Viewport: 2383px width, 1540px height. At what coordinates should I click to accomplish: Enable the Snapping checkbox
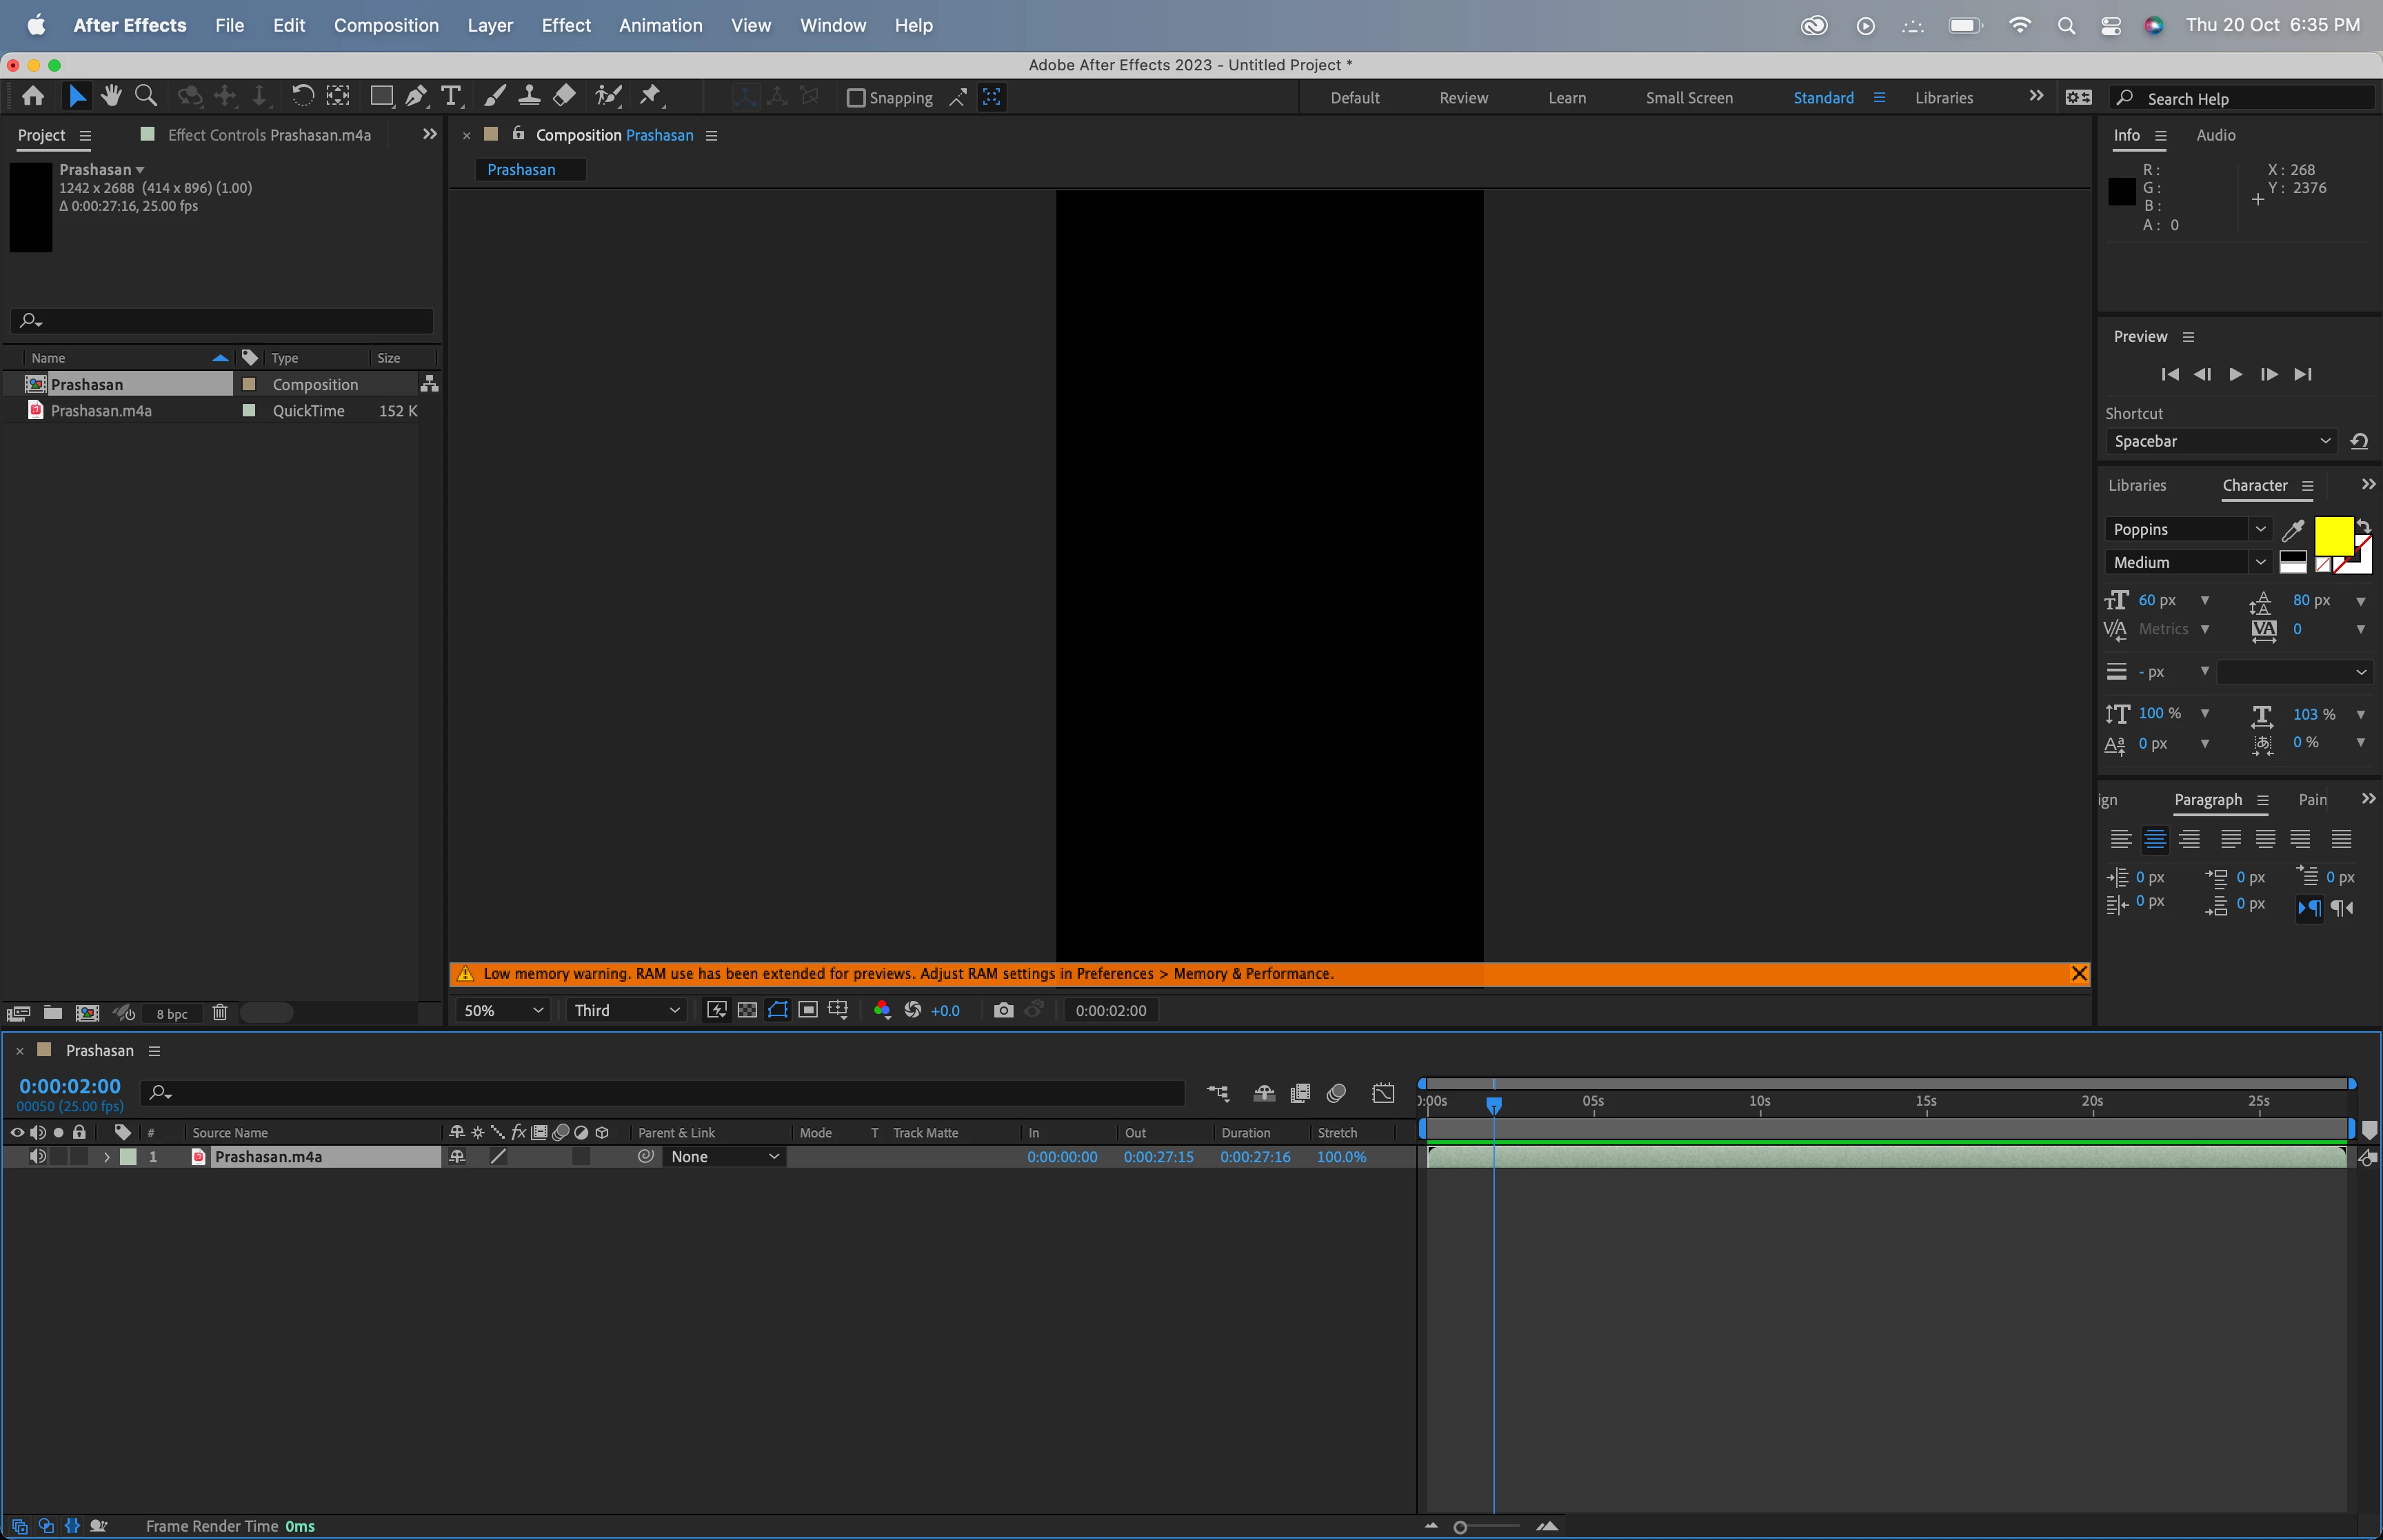click(856, 98)
